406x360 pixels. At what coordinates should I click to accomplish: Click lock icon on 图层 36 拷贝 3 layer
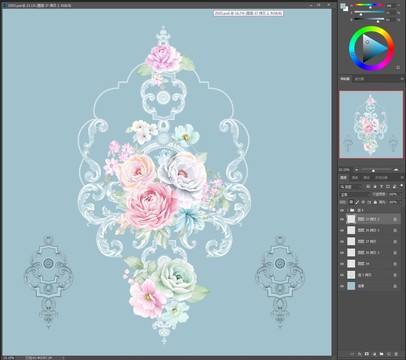tap(395, 230)
